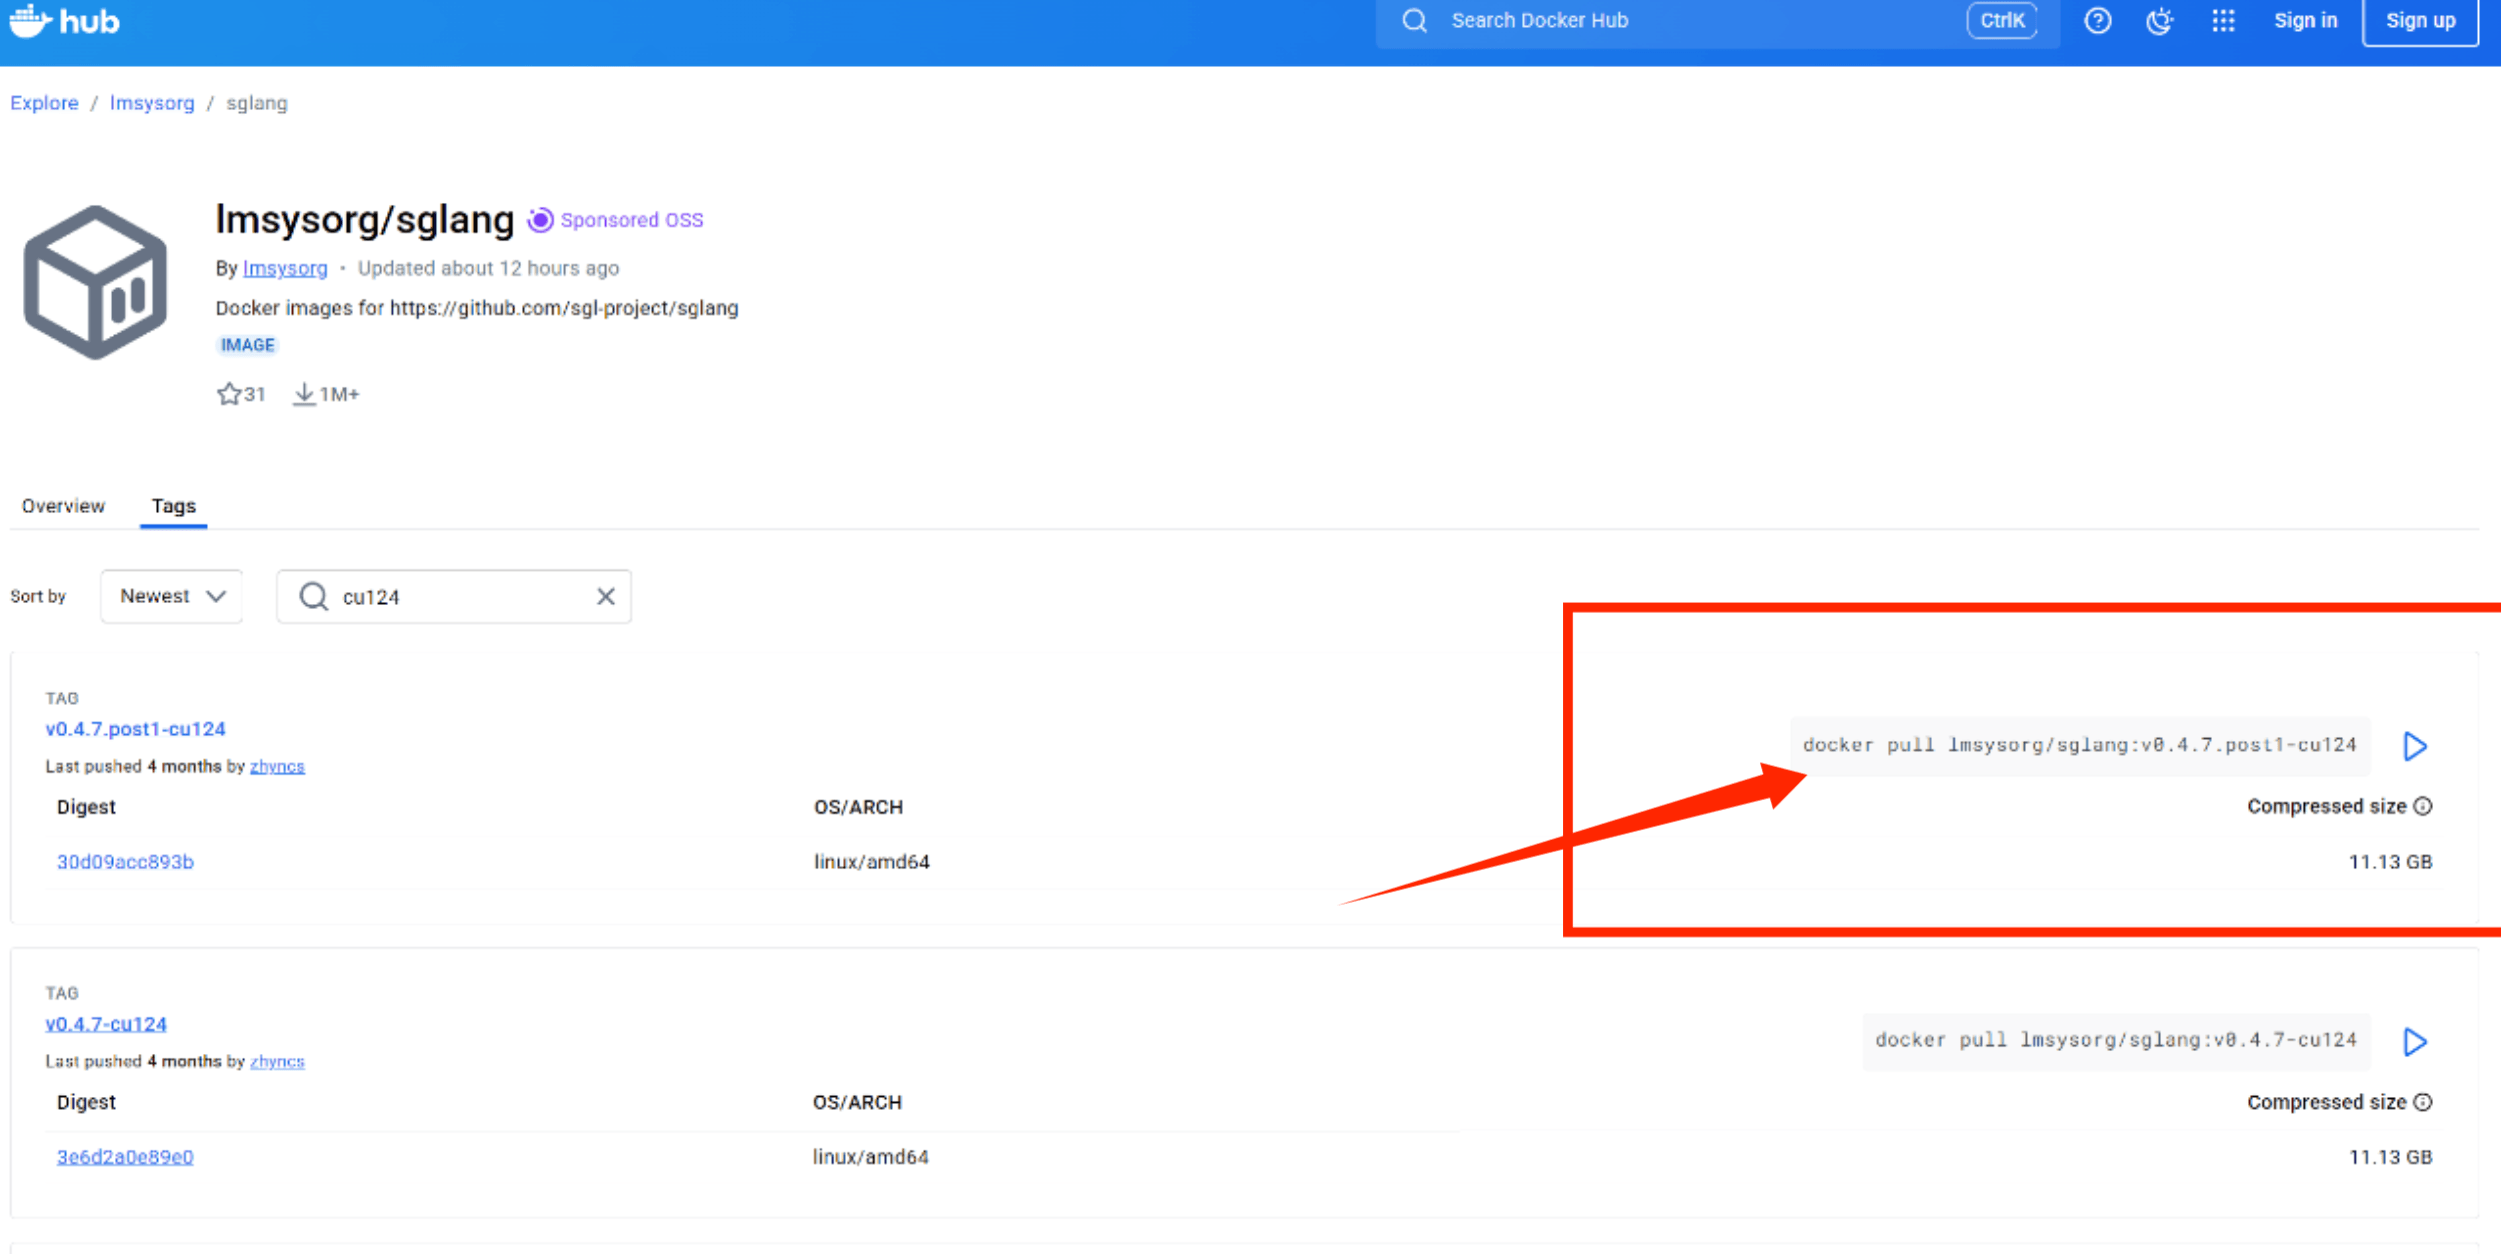Open the apps grid menu icon
The height and width of the screenshot is (1254, 2501).
tap(2222, 20)
